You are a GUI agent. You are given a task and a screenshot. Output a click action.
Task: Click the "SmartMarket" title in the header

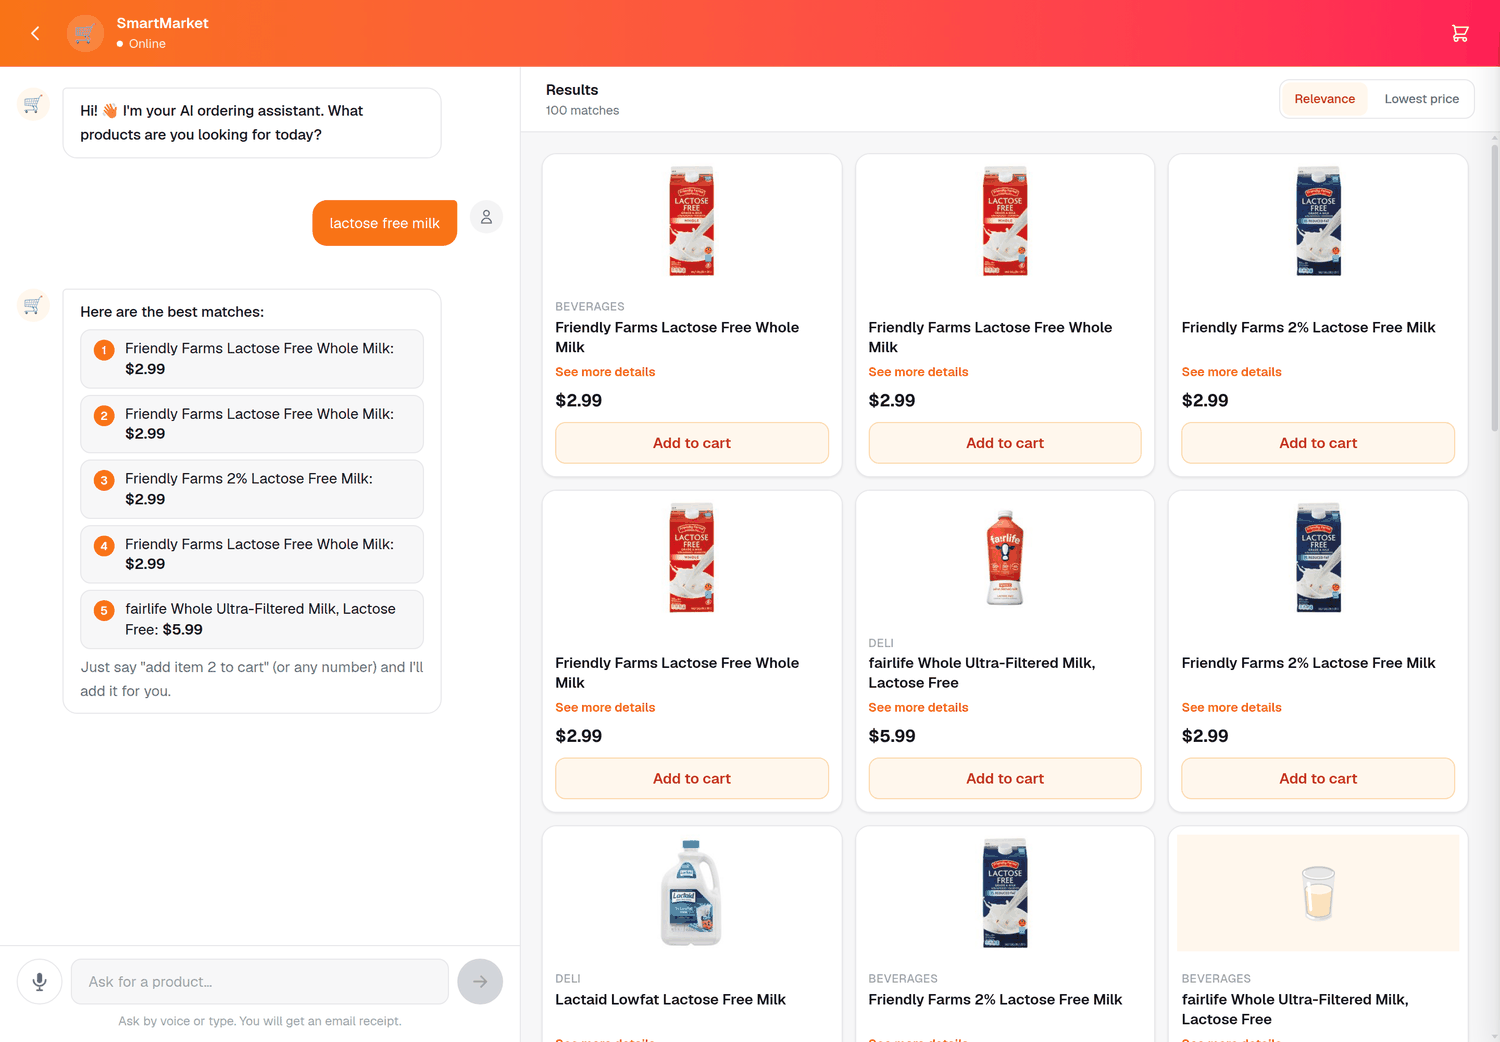pos(162,23)
